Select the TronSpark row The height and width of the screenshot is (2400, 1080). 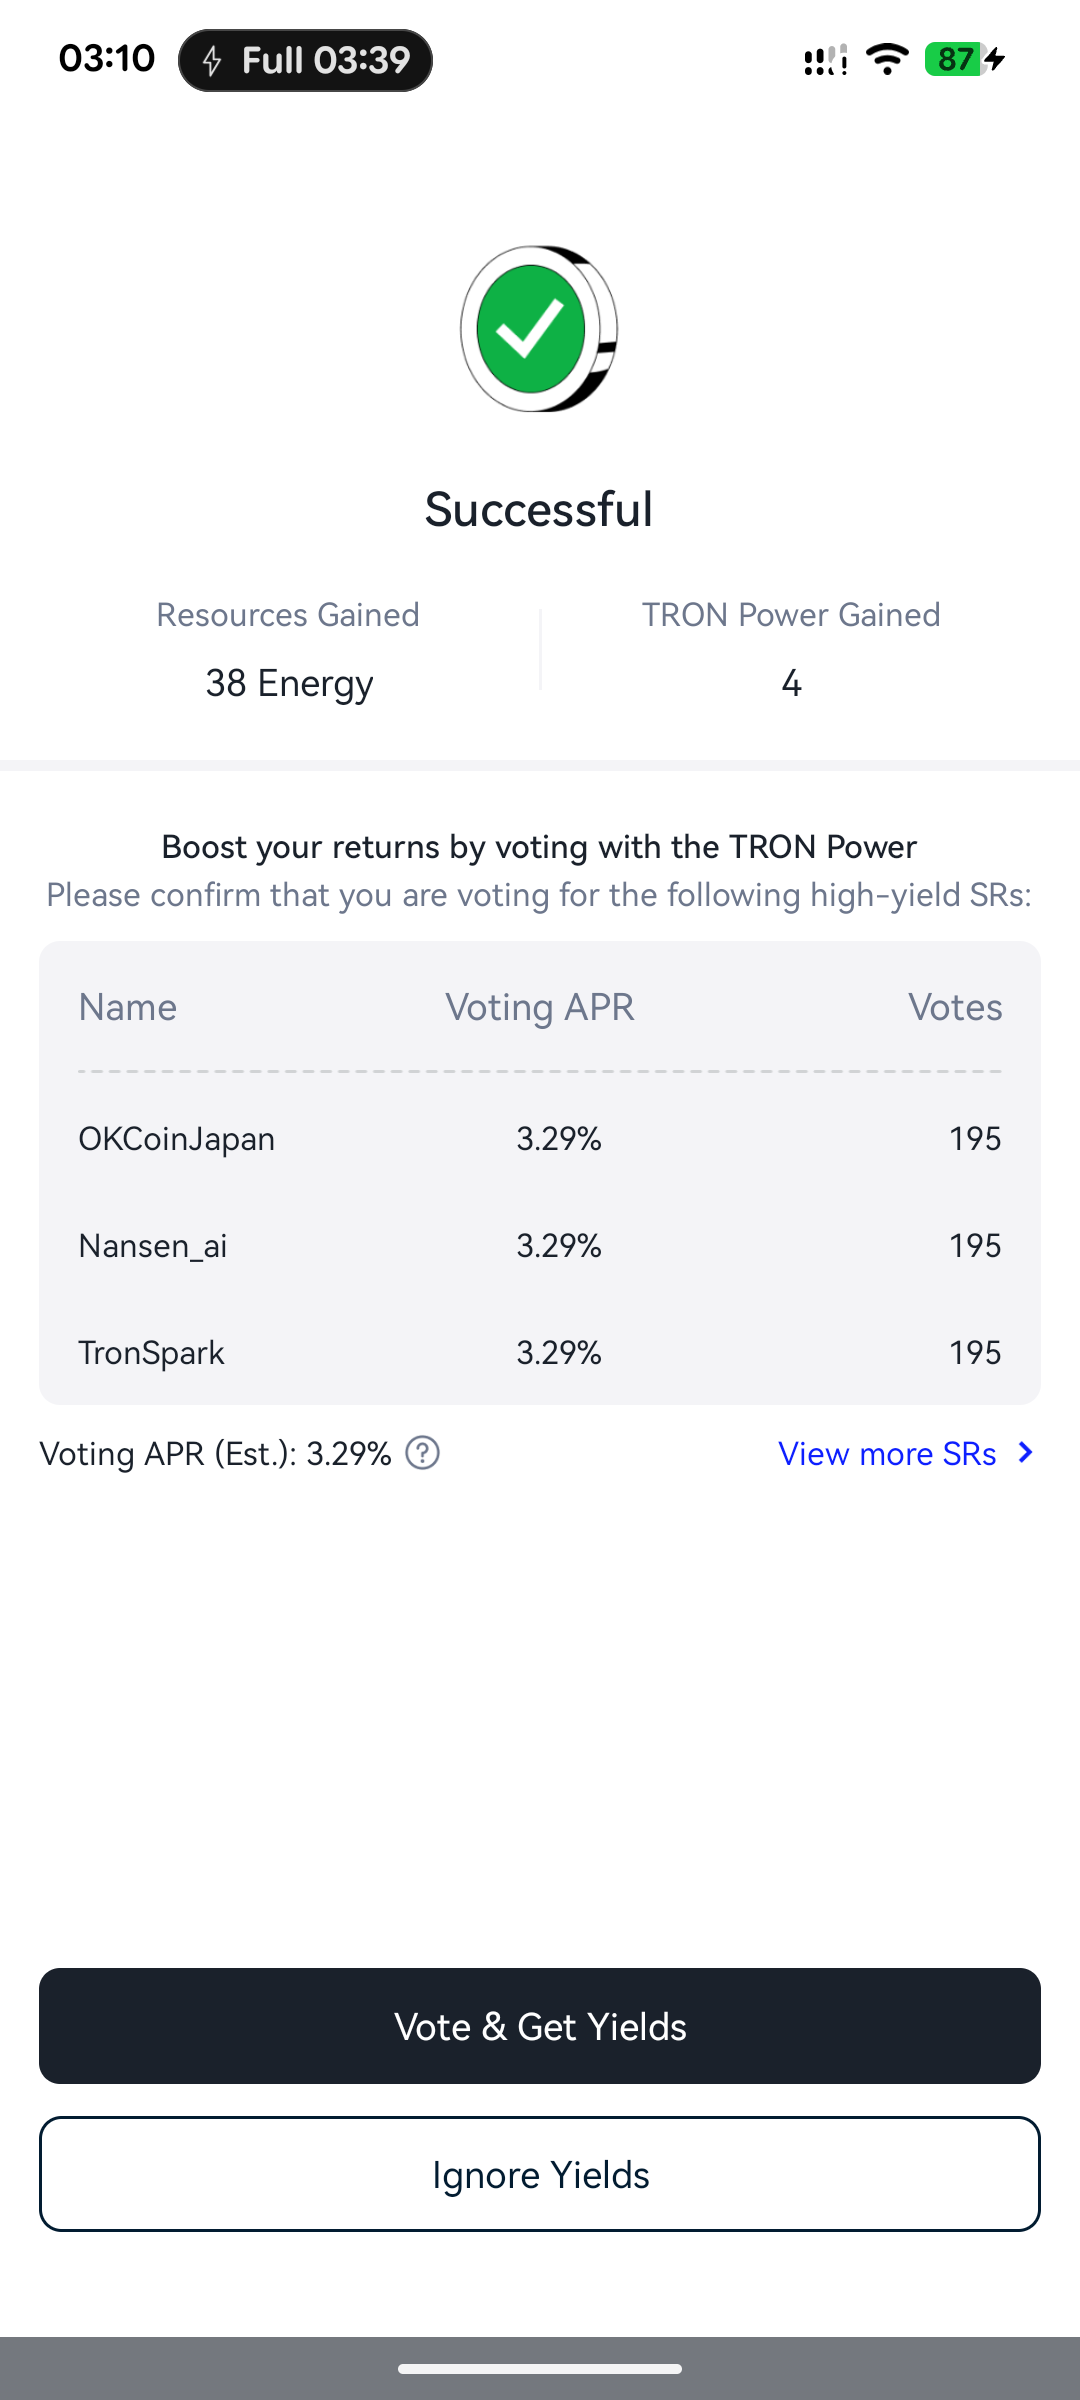coord(540,1353)
